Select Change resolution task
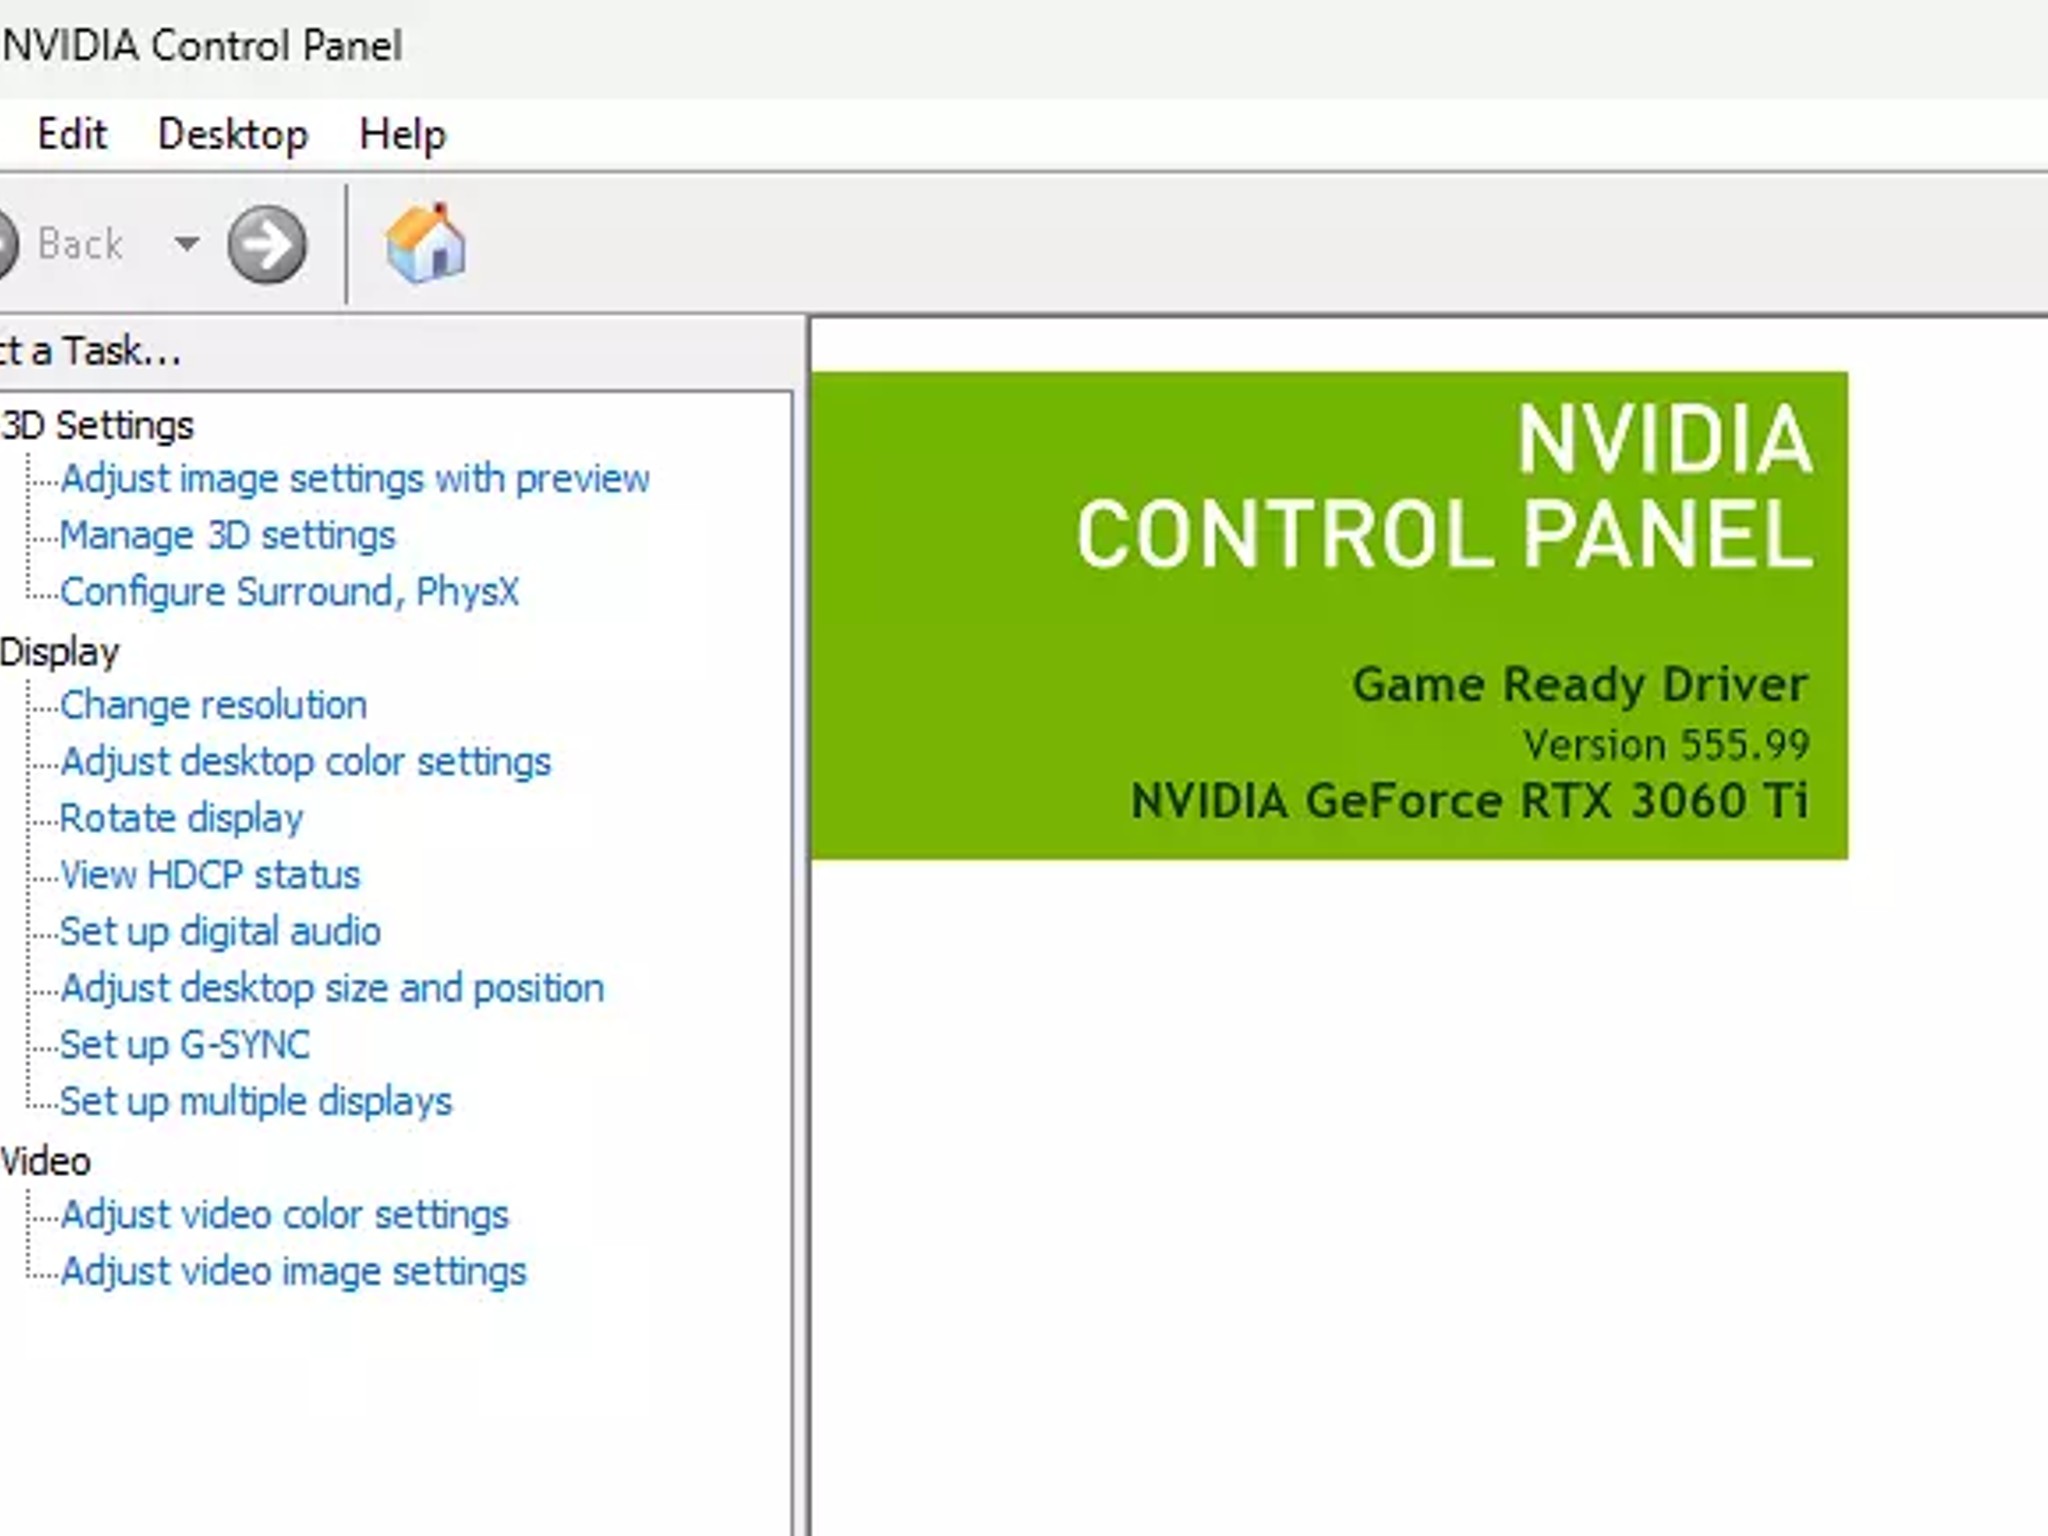The height and width of the screenshot is (1536, 2048). (213, 705)
